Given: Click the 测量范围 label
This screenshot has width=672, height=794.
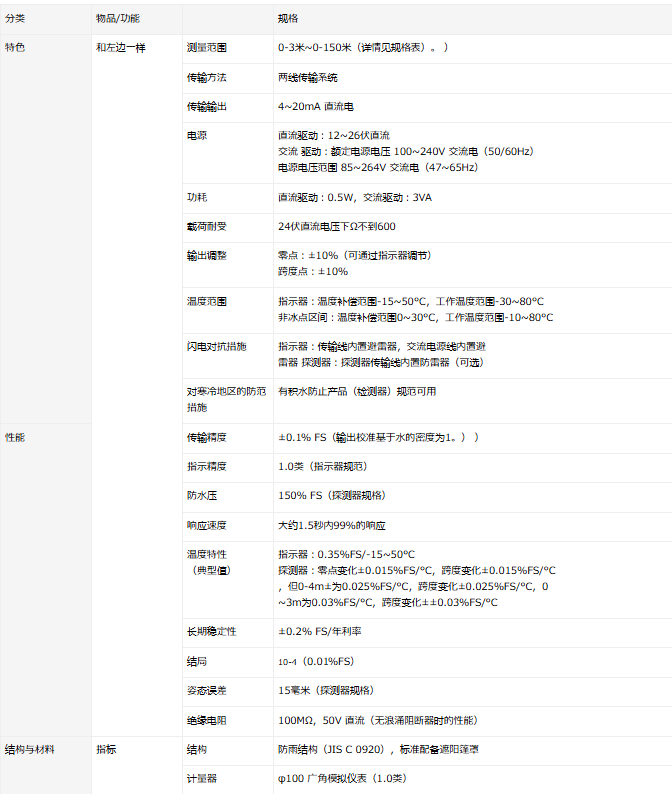Looking at the screenshot, I should (207, 48).
